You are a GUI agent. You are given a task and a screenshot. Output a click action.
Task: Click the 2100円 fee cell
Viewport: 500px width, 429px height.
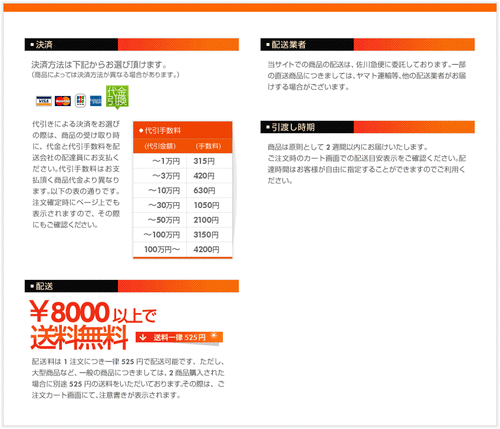(x=209, y=220)
